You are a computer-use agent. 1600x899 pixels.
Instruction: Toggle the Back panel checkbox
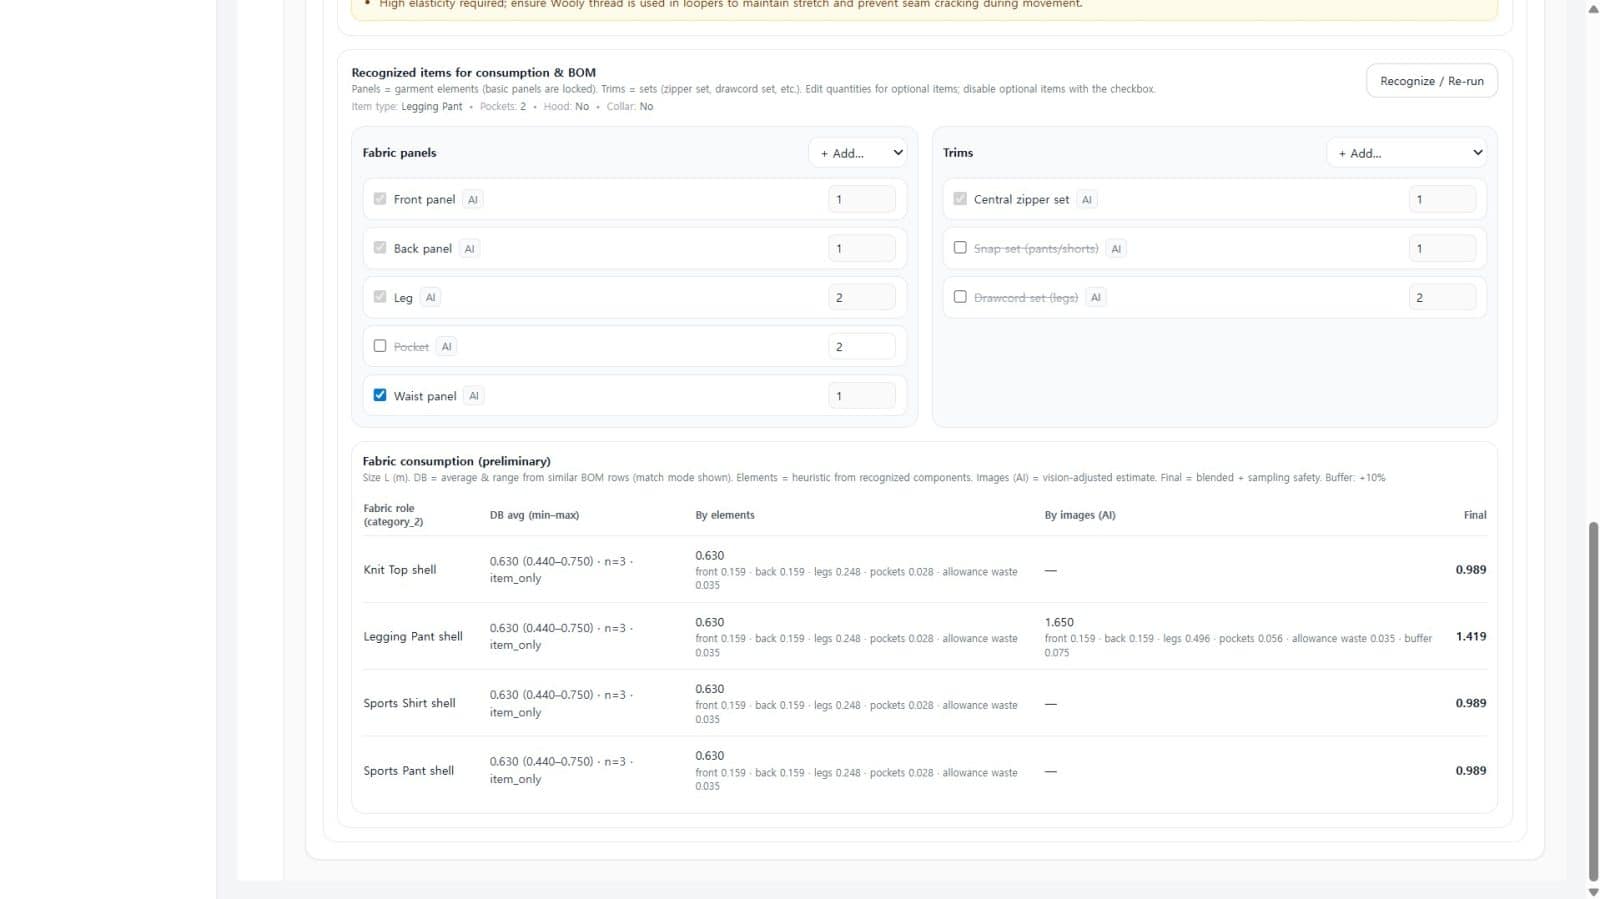380,248
